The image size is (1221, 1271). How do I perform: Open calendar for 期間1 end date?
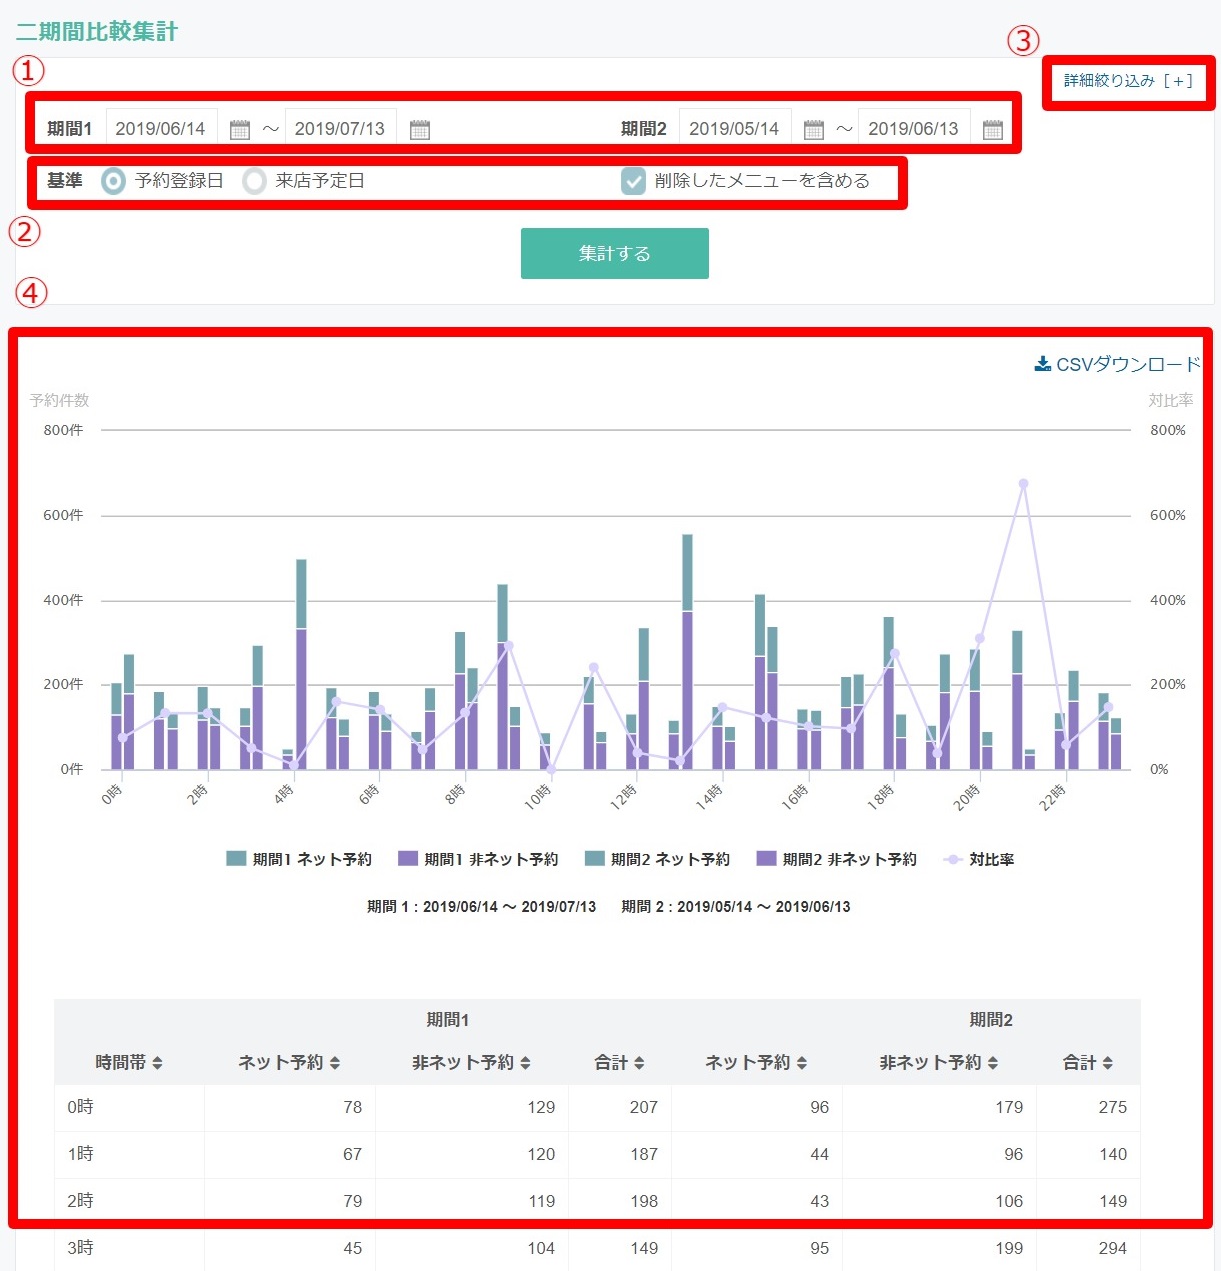[x=420, y=129]
